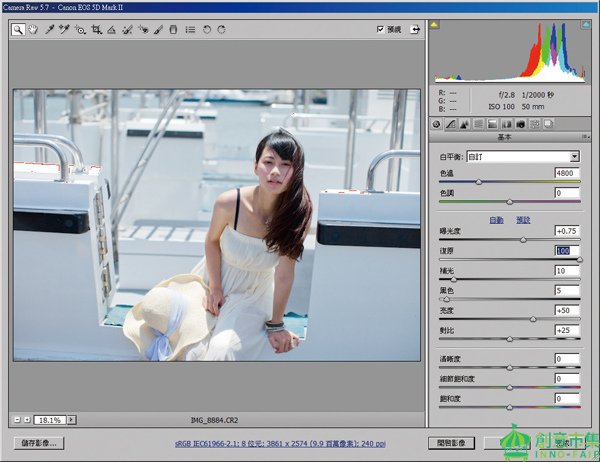600x462 pixels.
Task: Open Camera Raw preferences list icon
Action: [x=190, y=29]
